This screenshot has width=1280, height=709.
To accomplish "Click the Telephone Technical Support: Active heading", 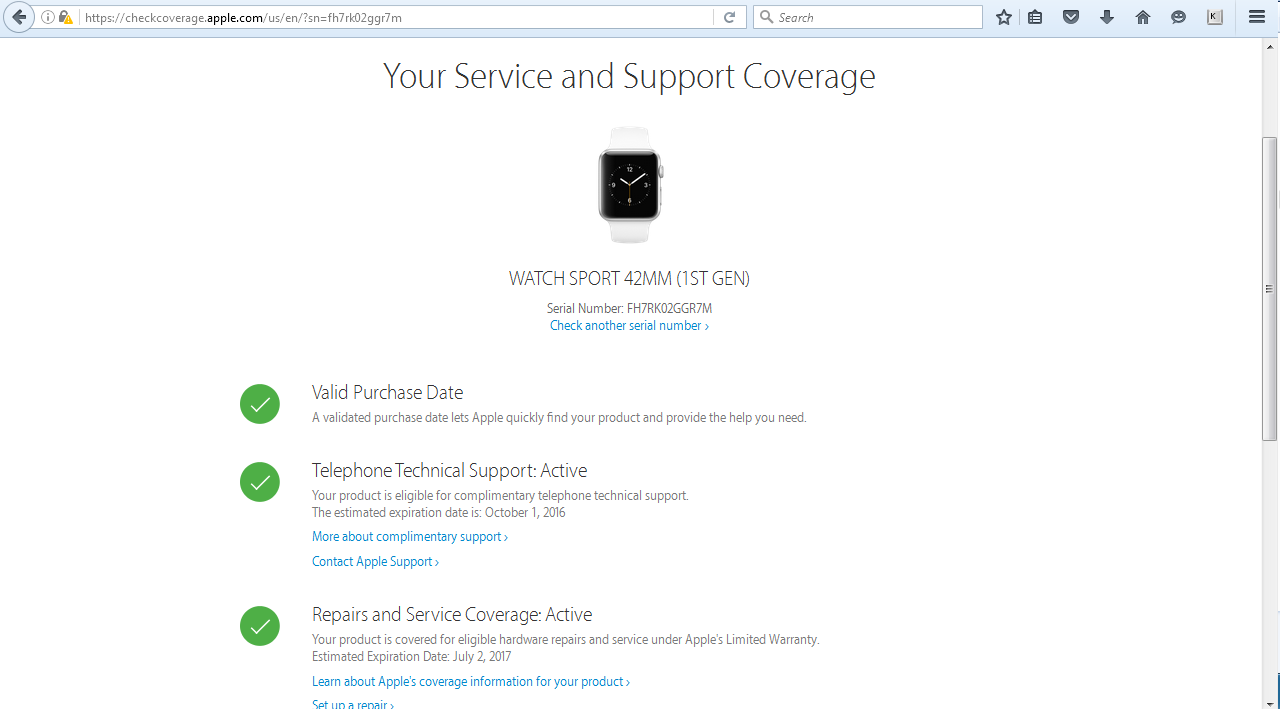I will point(449,471).
